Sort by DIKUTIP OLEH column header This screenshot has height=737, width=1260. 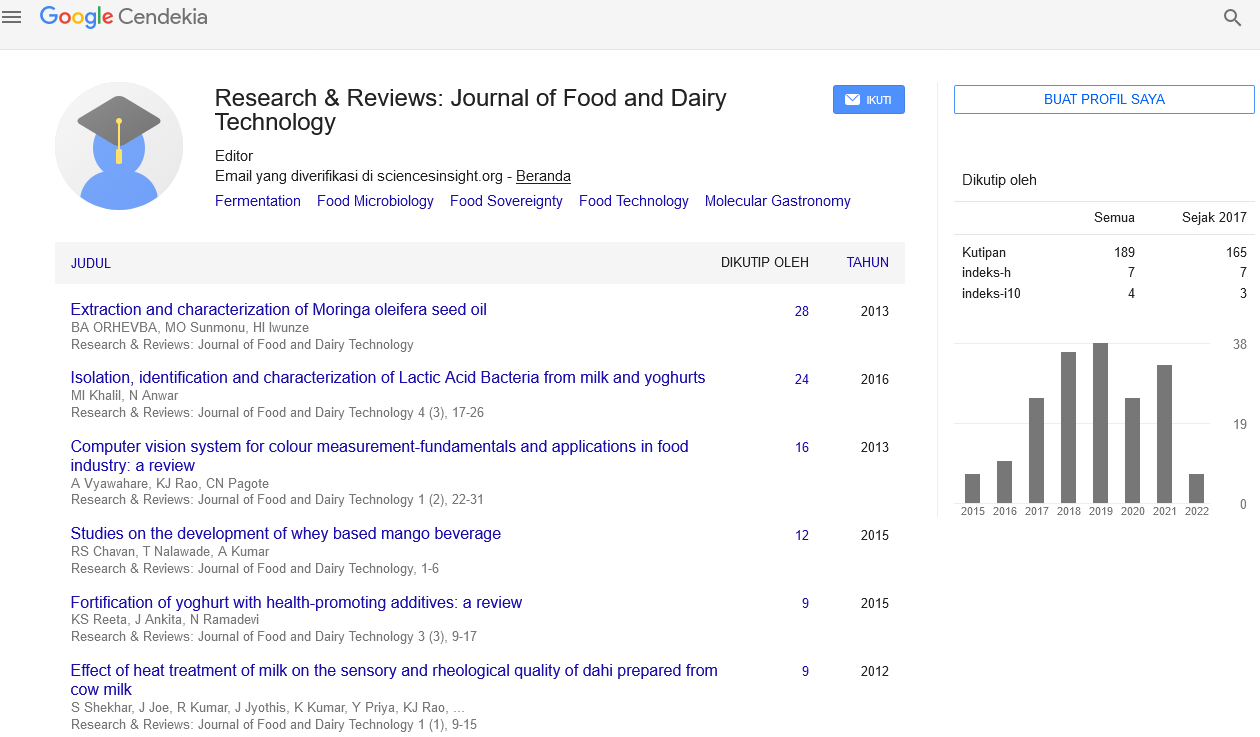(764, 263)
